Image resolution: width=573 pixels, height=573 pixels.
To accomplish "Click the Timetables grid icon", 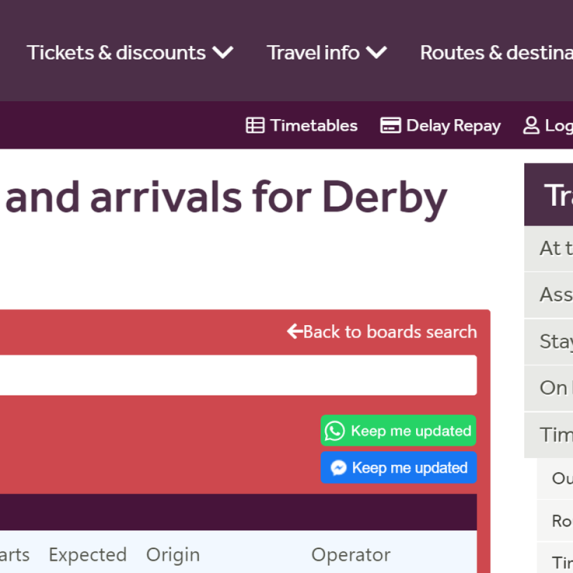I will pos(255,125).
